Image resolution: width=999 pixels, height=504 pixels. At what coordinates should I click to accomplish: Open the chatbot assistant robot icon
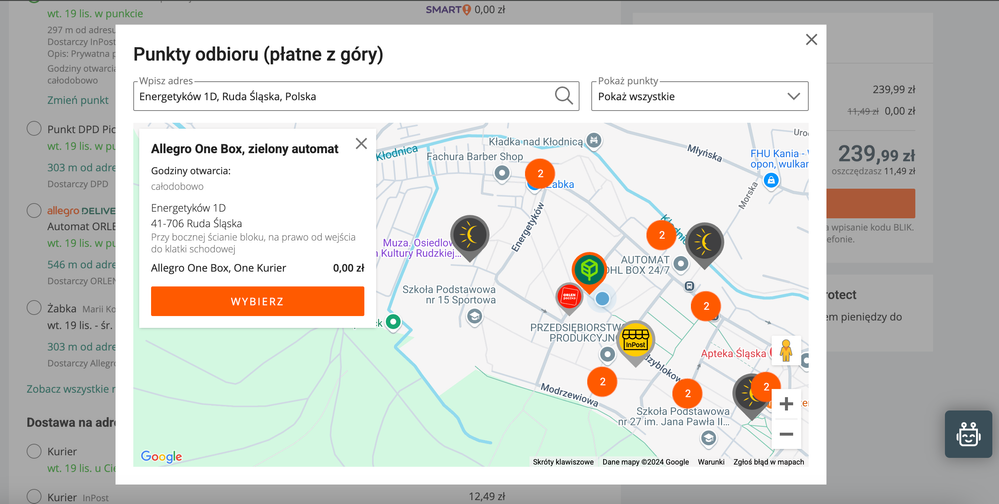pos(968,434)
